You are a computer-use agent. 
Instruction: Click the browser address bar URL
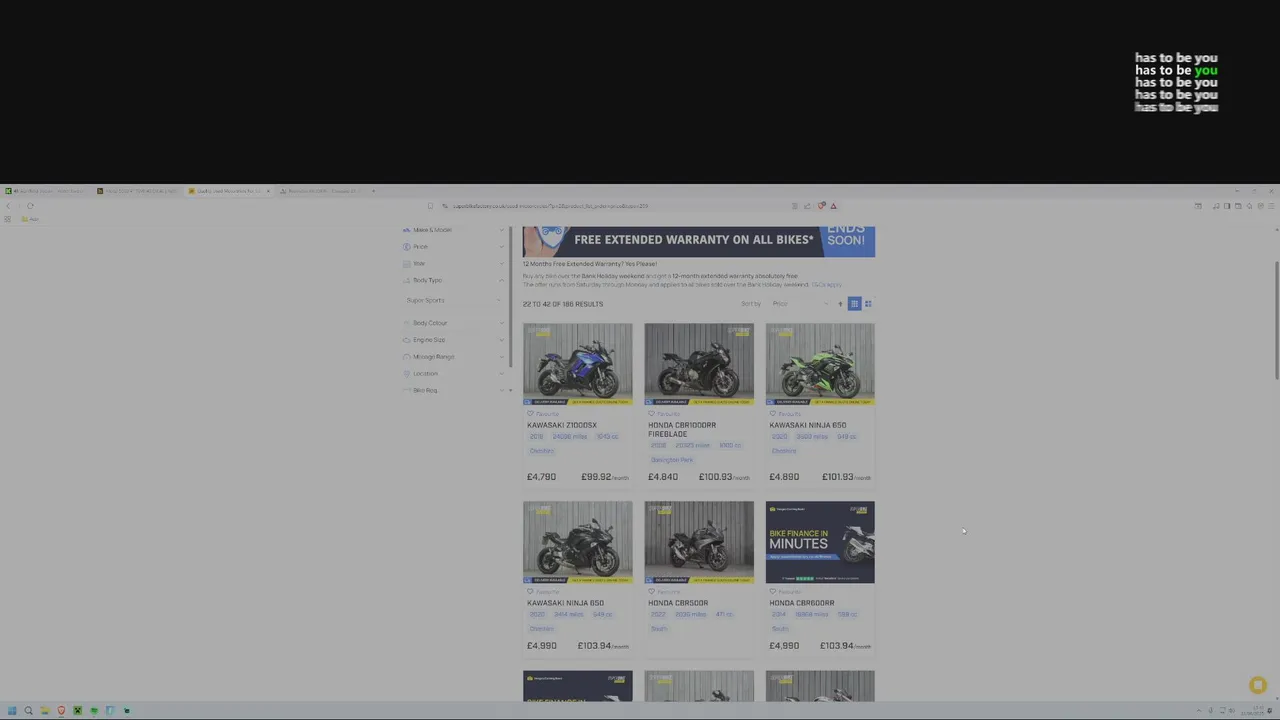pyautogui.click(x=550, y=206)
